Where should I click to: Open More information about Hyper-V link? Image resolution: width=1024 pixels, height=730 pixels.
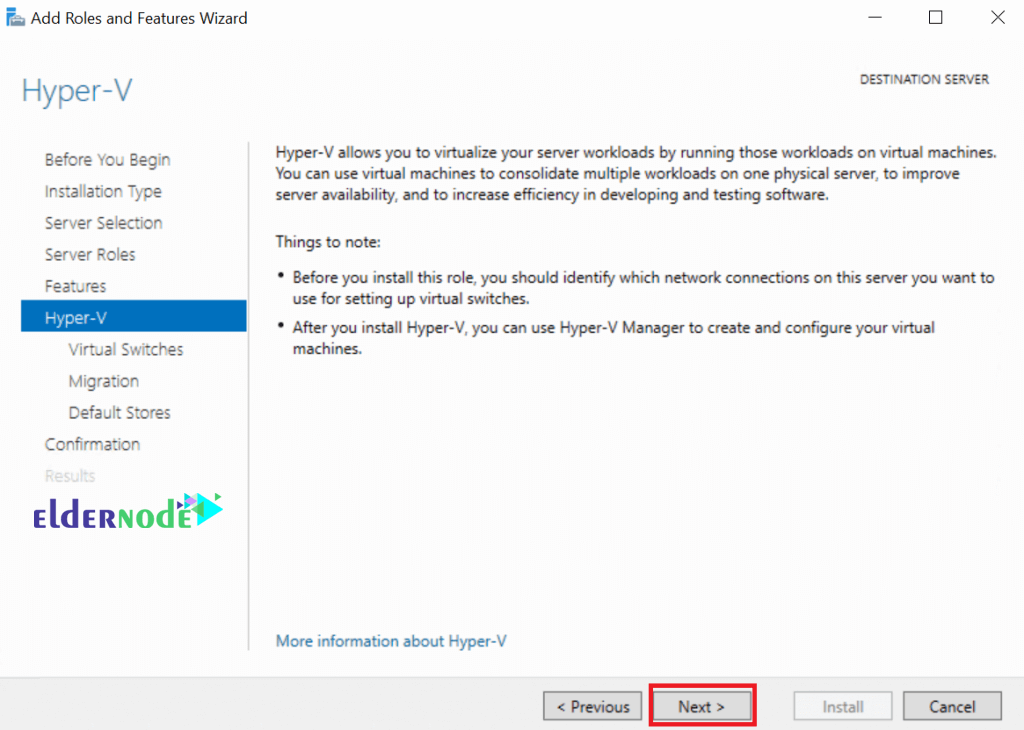391,641
